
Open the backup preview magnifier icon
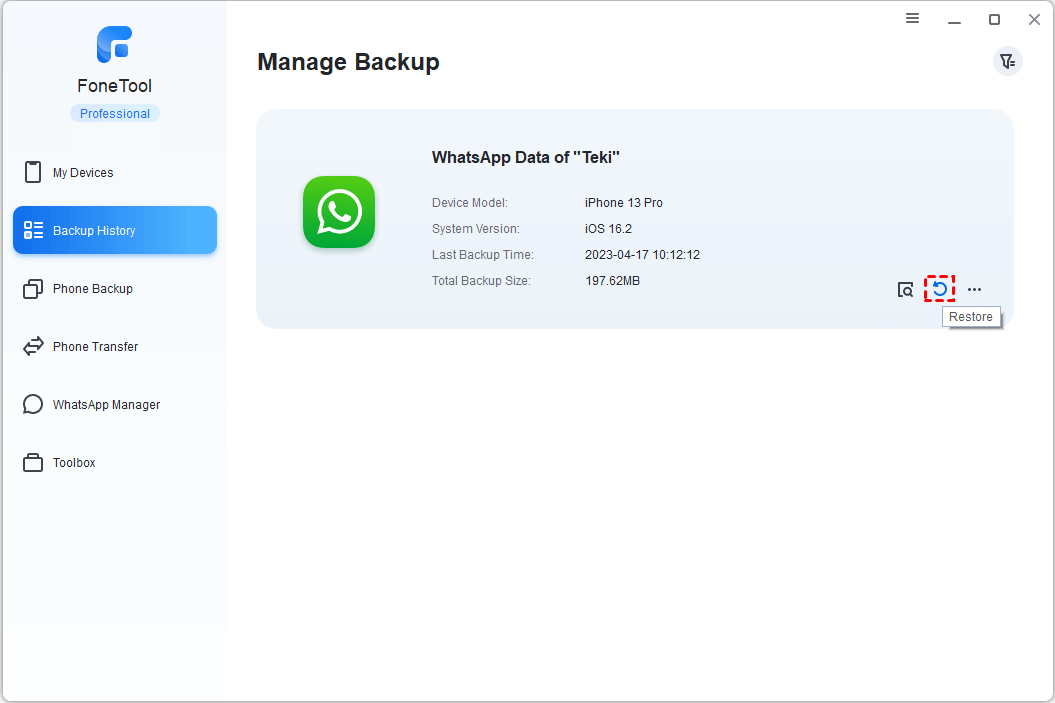[905, 288]
